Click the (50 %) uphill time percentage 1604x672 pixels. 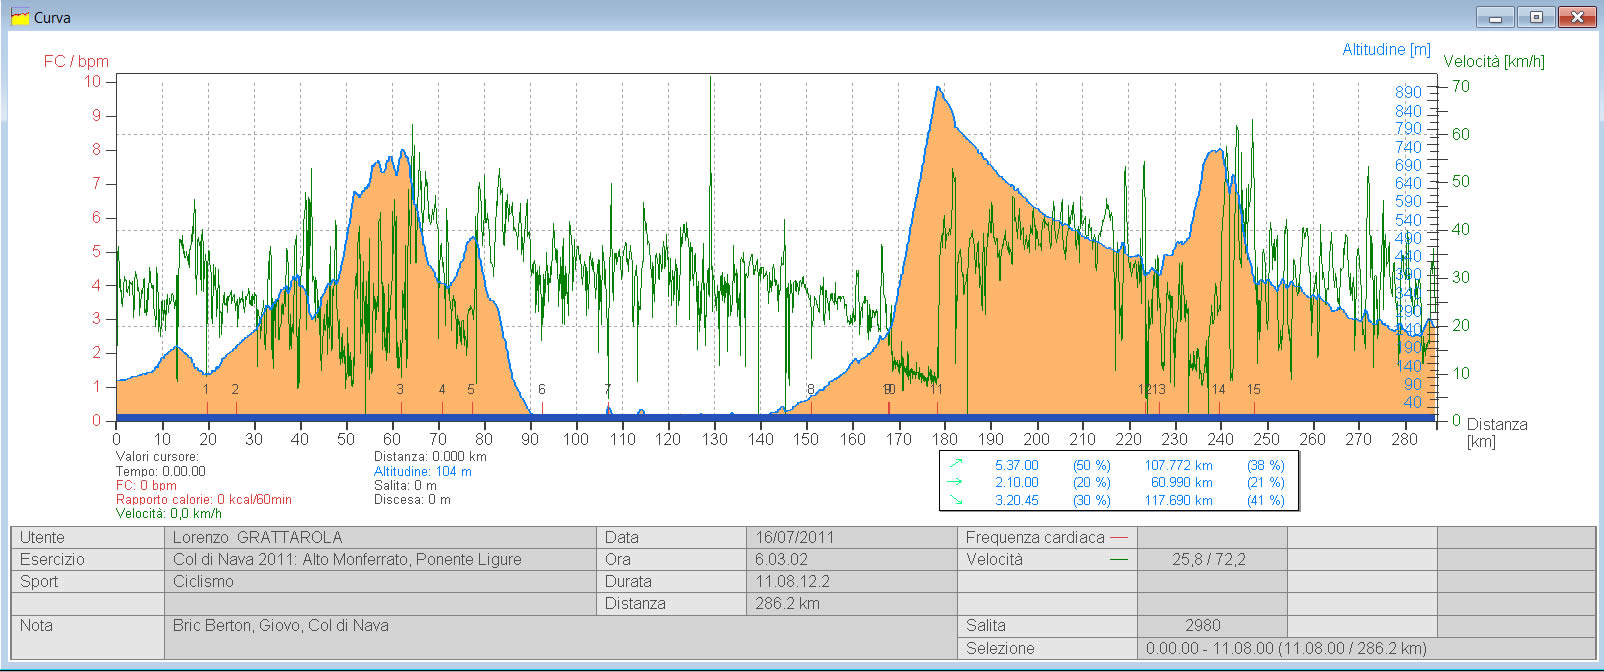point(1091,465)
